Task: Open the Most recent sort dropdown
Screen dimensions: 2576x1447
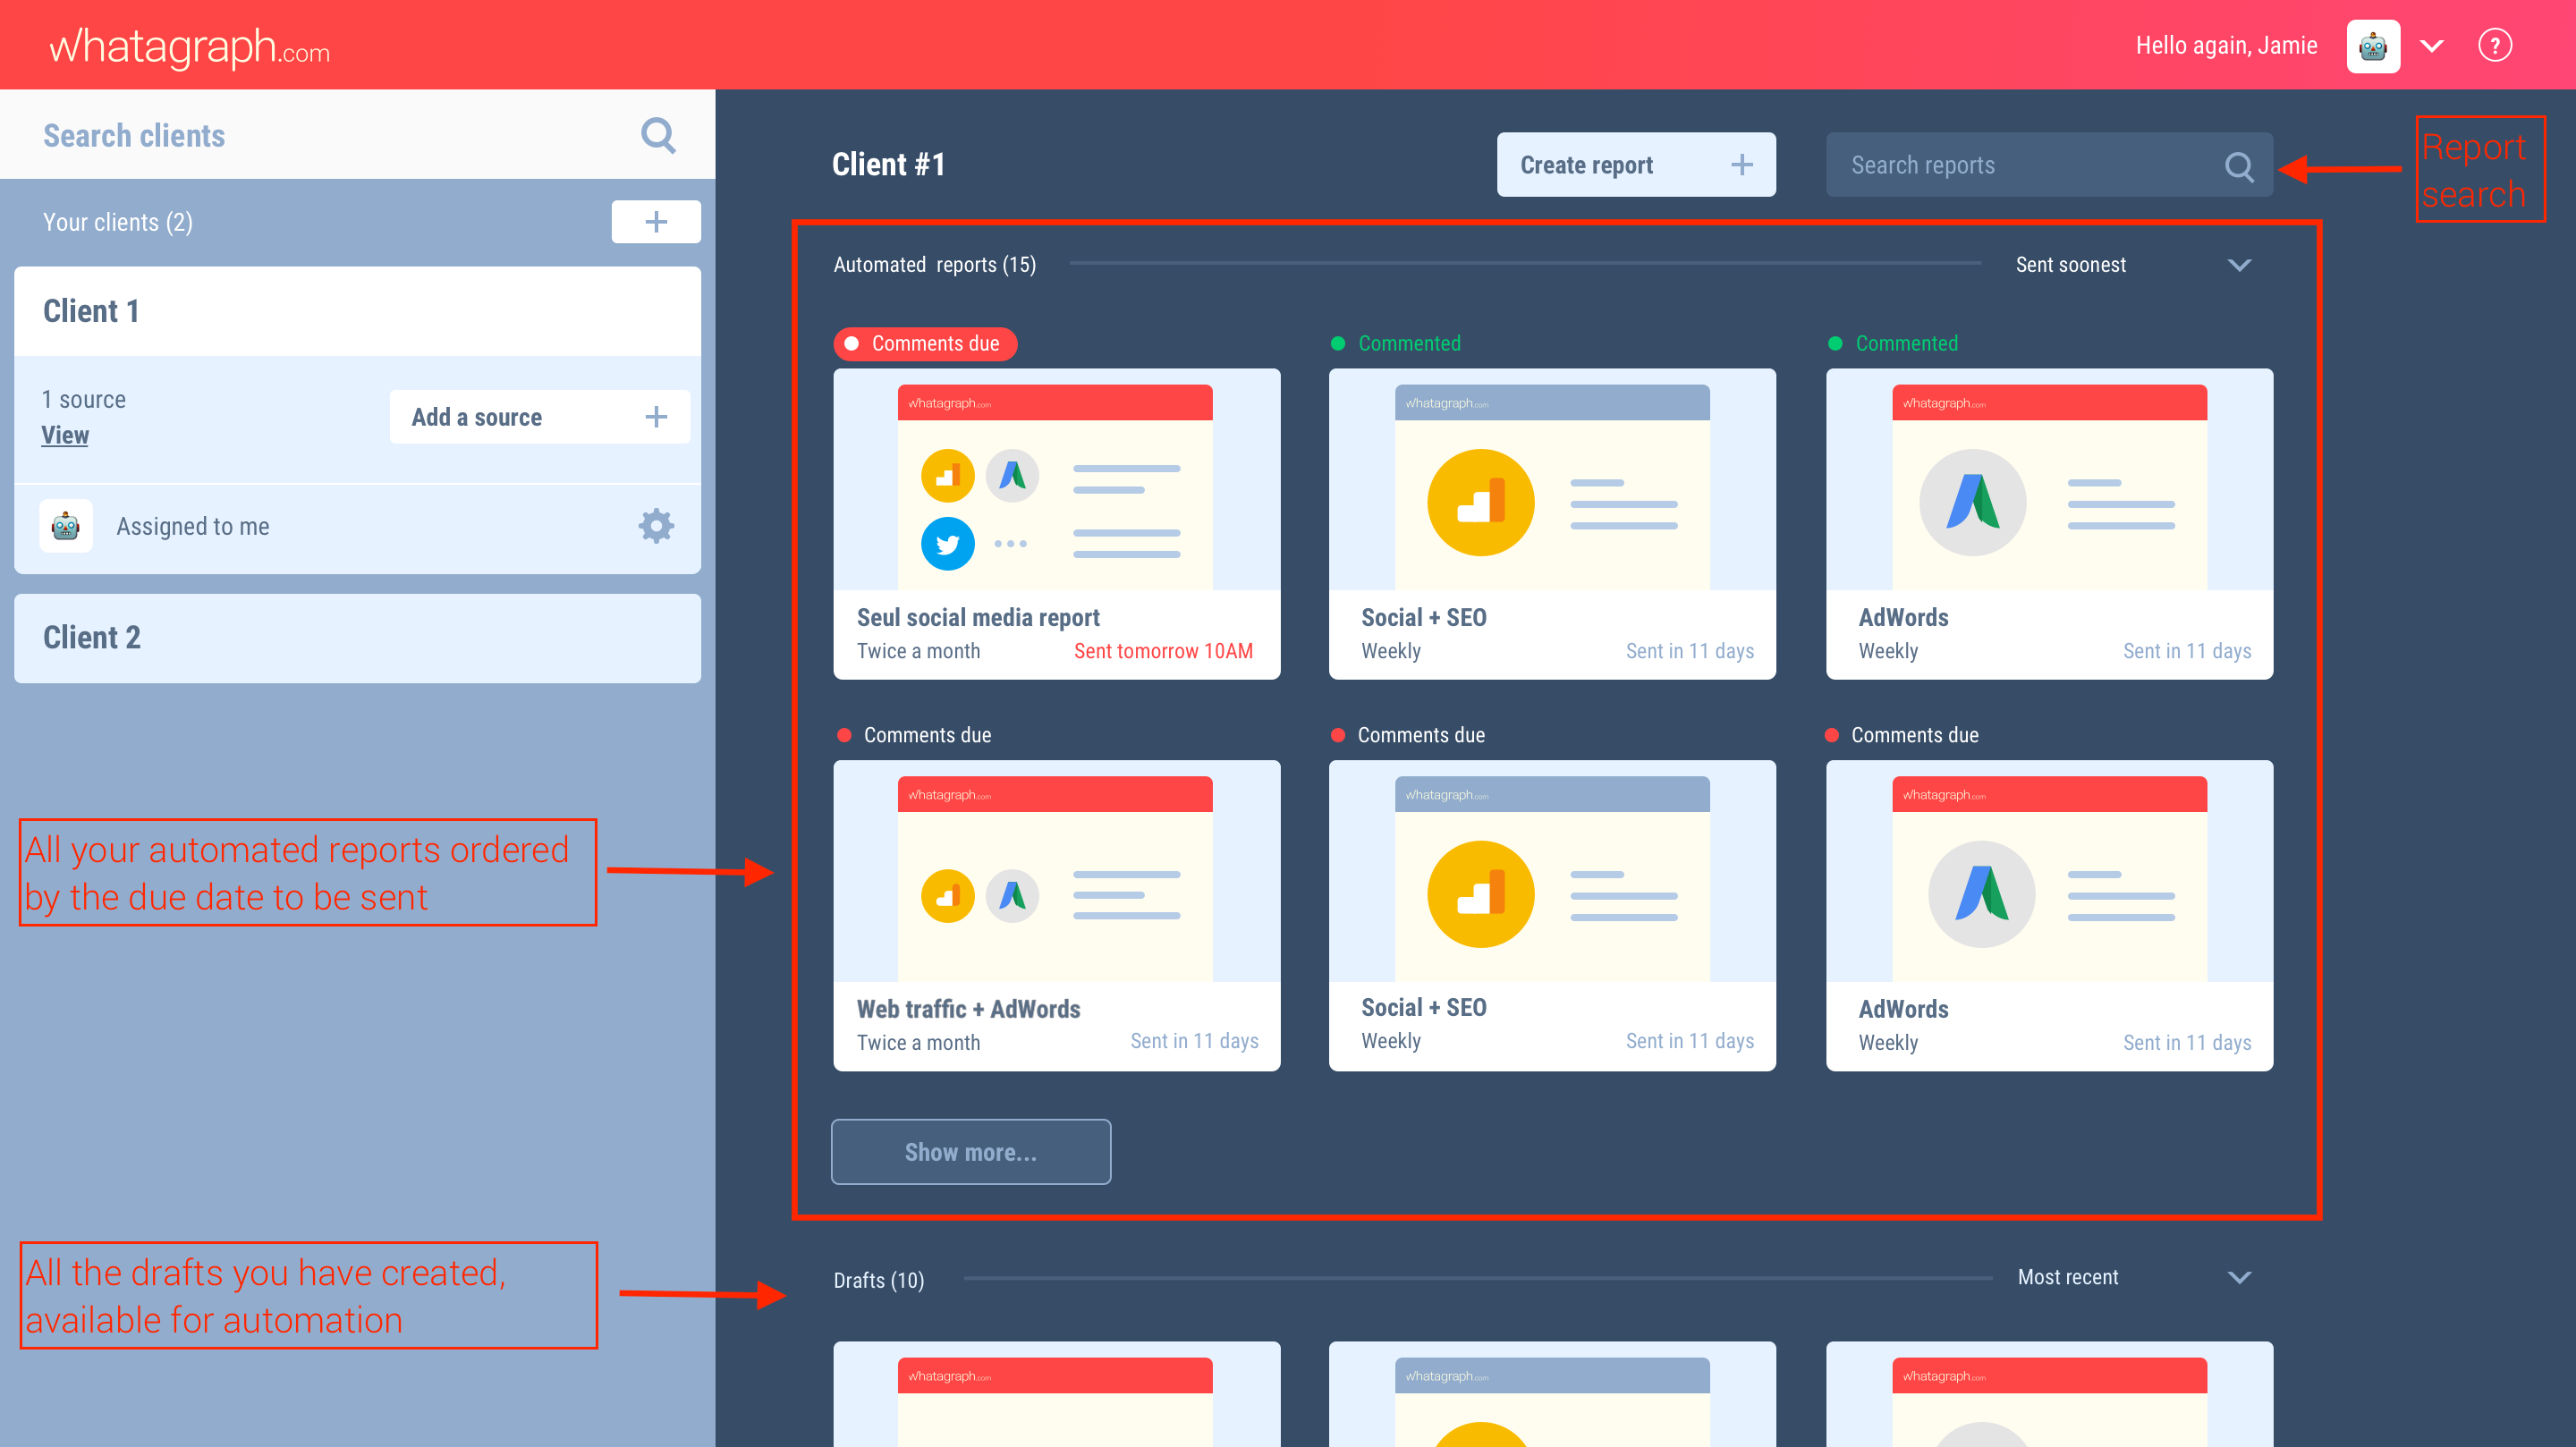Action: pos(2135,1277)
